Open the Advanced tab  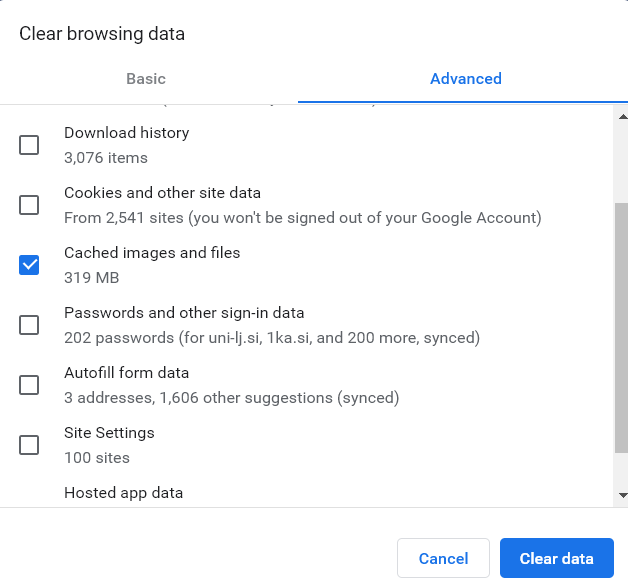click(466, 79)
